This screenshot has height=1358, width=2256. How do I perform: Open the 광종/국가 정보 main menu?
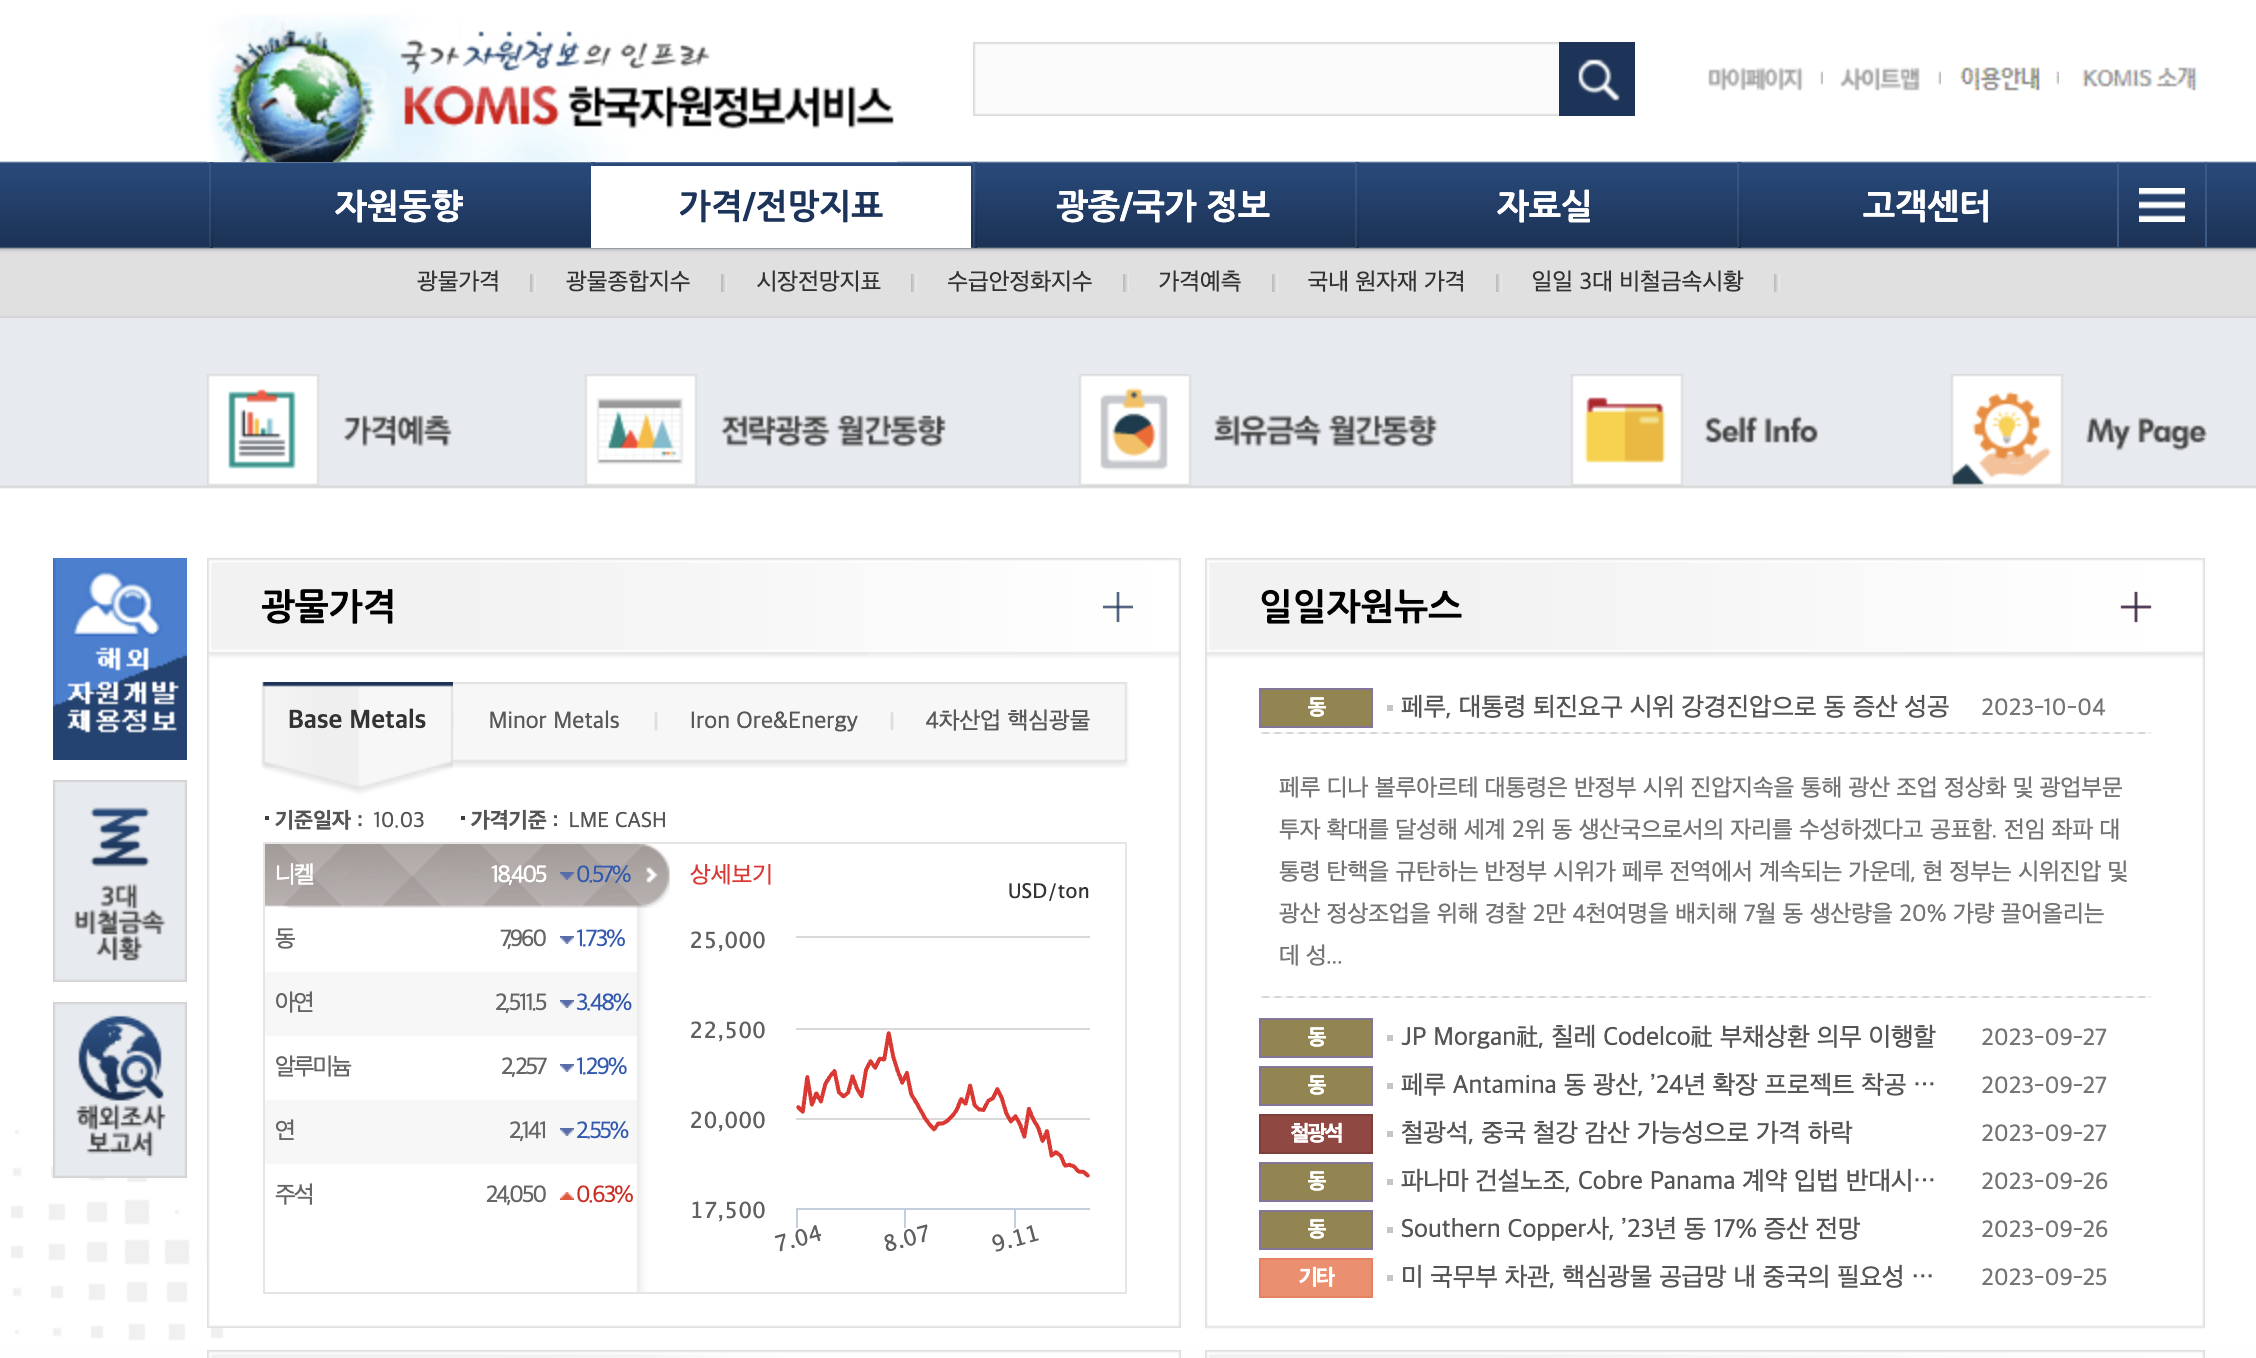[1162, 205]
